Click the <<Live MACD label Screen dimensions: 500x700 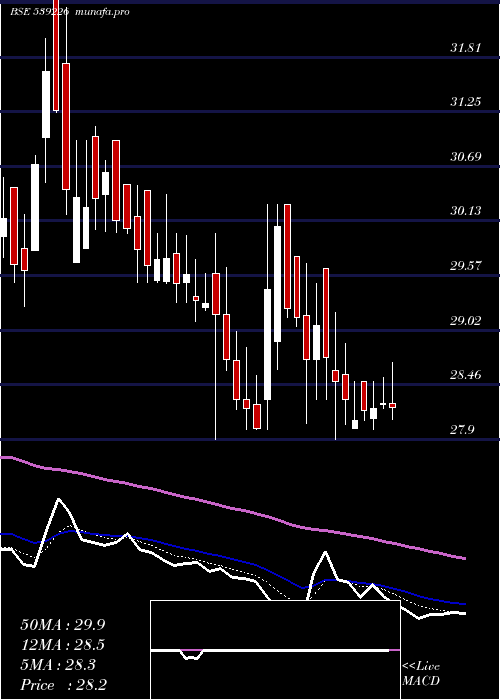coord(421,674)
